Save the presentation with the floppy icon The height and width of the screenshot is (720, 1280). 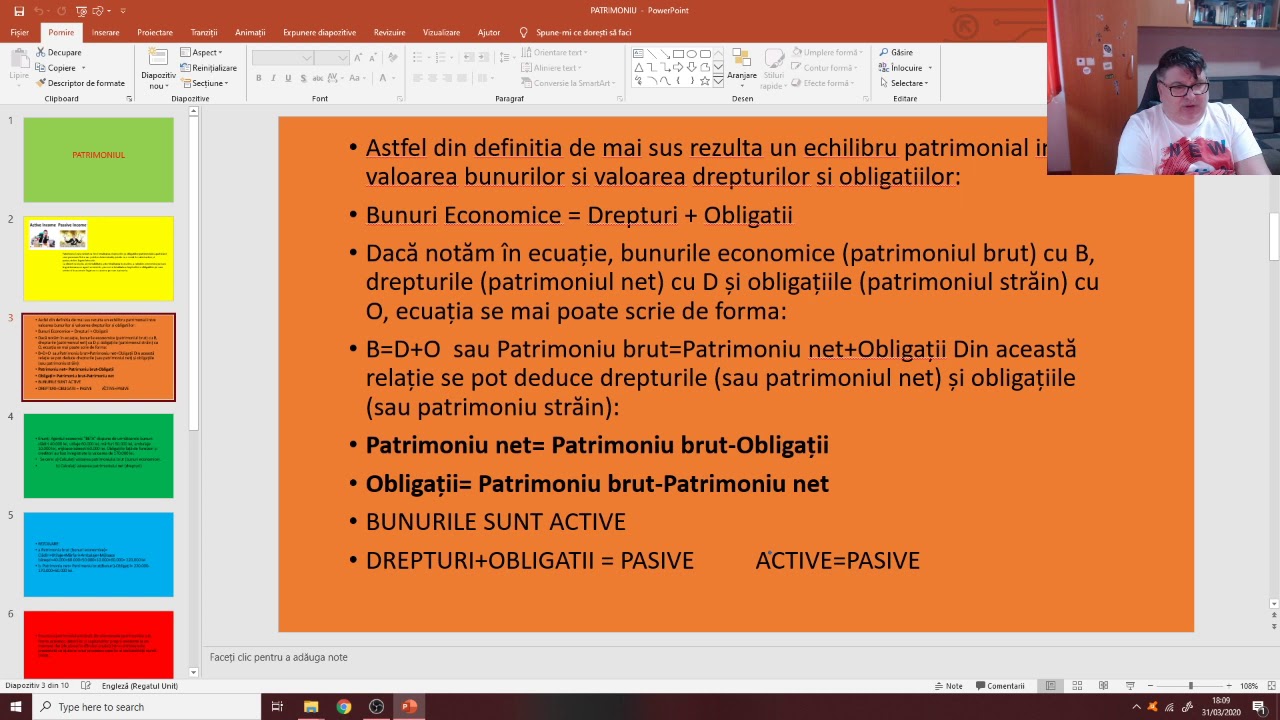click(19, 11)
